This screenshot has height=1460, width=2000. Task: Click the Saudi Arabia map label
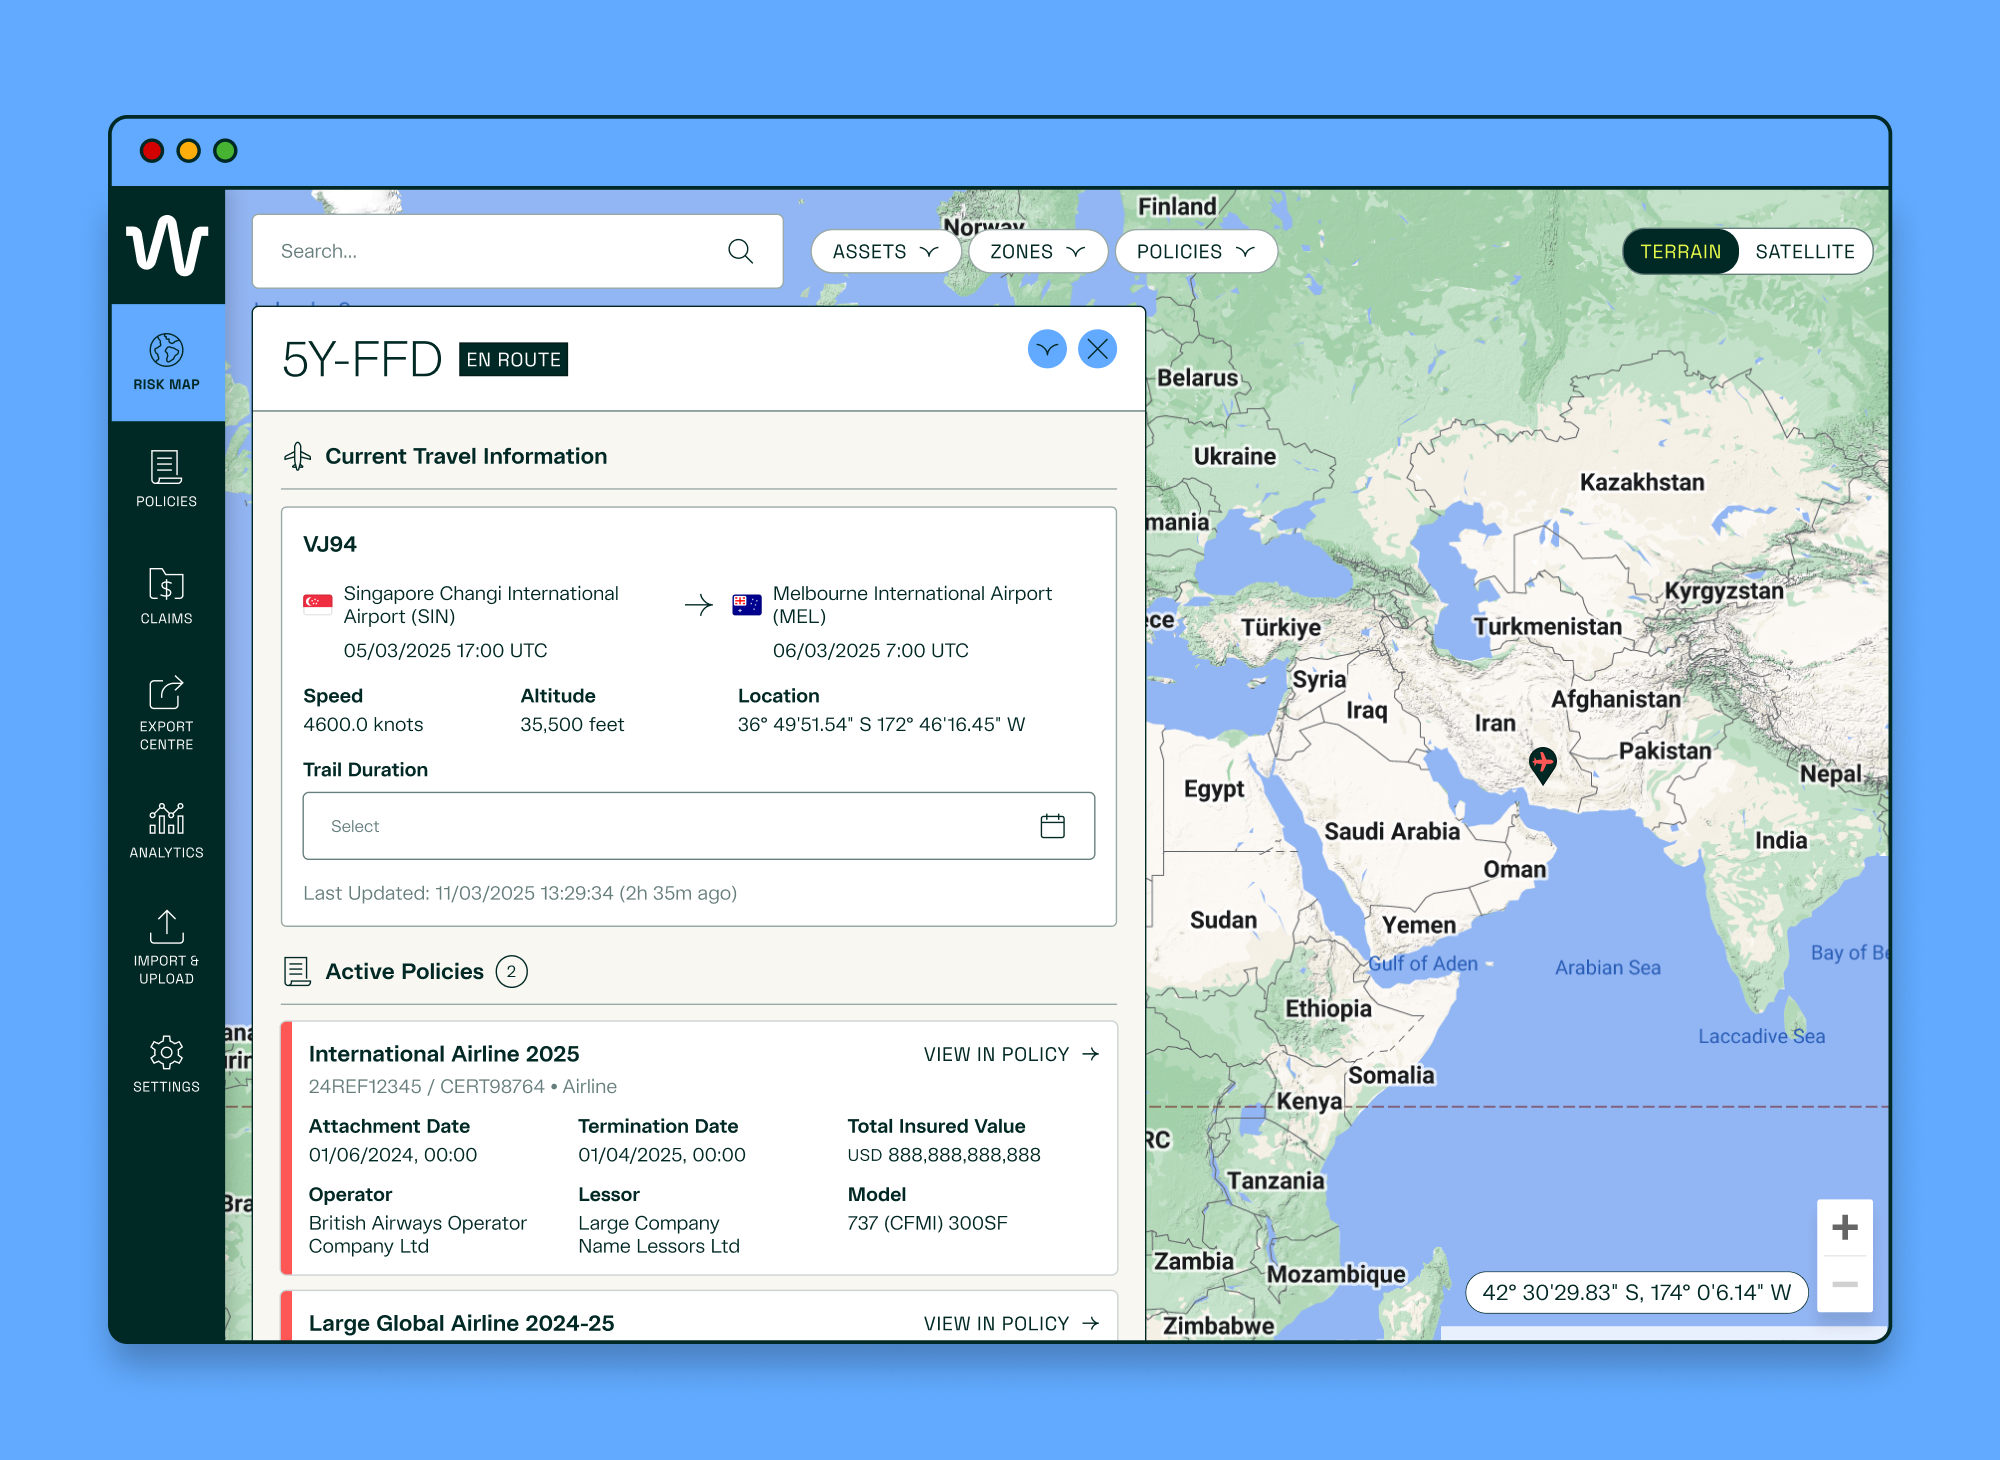(1392, 831)
